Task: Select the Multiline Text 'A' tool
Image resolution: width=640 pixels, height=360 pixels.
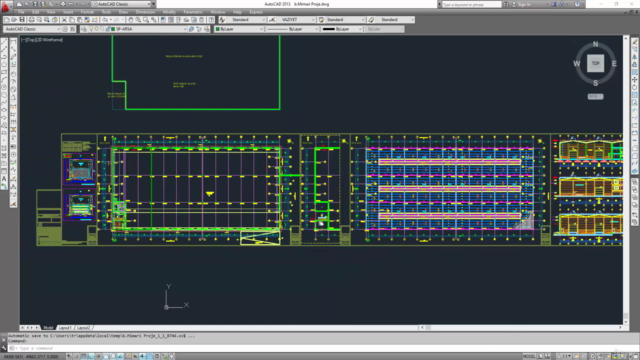Action: click(4, 178)
